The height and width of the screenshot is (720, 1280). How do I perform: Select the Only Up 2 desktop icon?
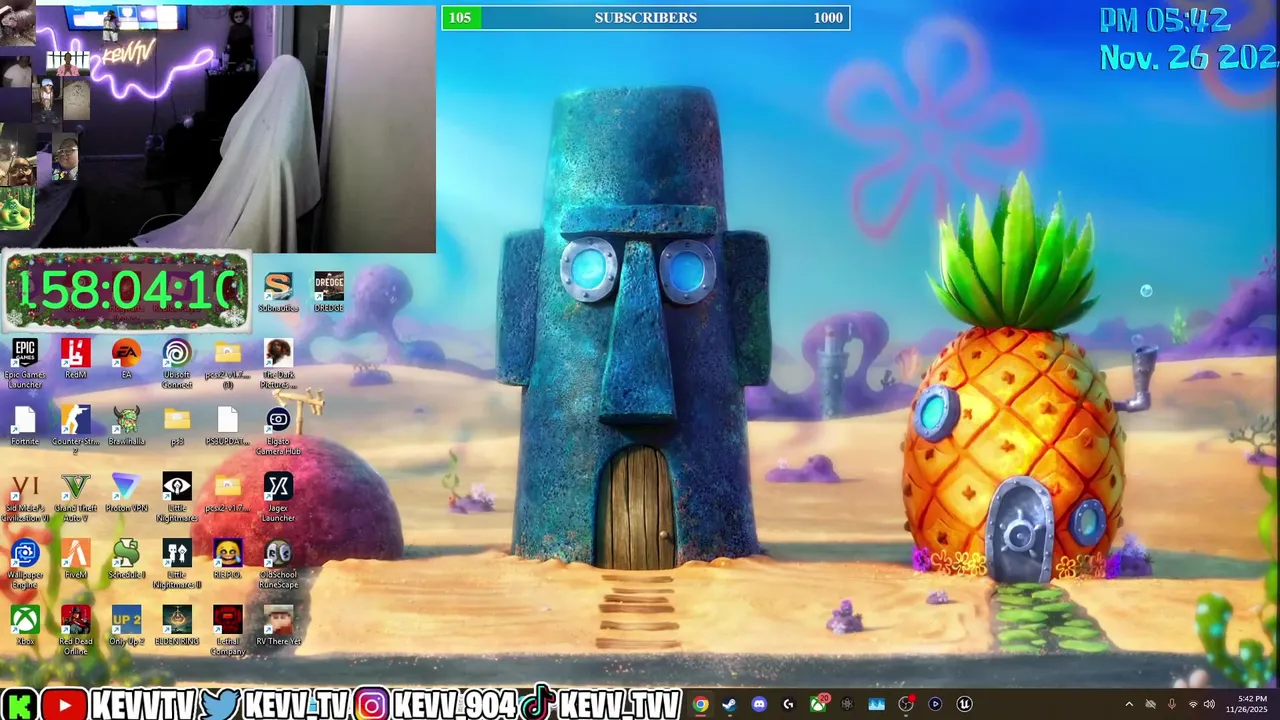coord(126,626)
